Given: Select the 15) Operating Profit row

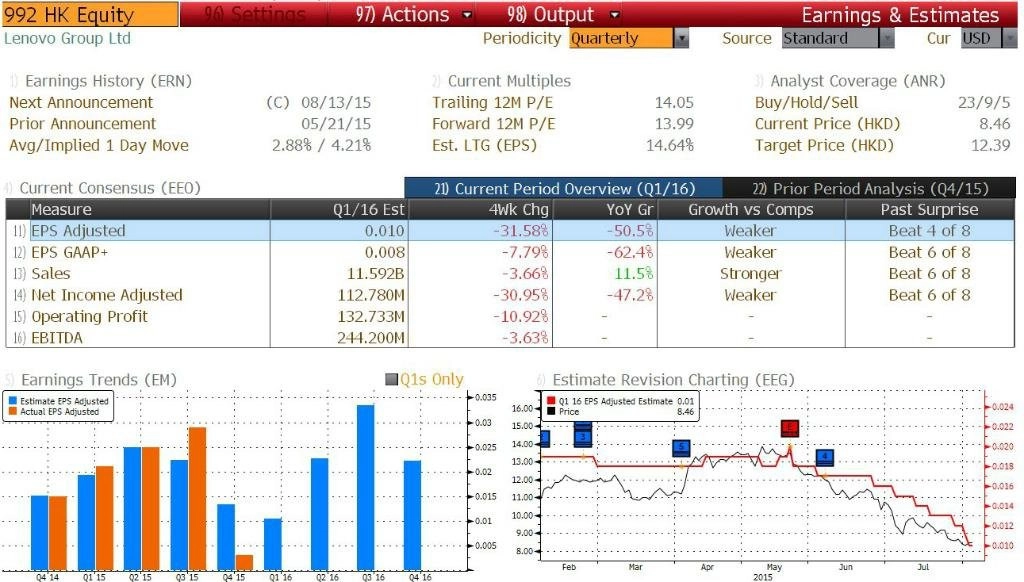Looking at the screenshot, I should [x=511, y=317].
